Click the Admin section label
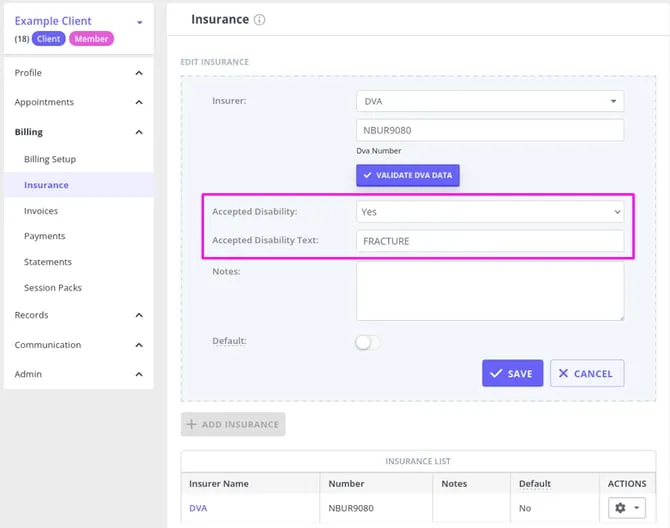The height and width of the screenshot is (528, 670). click(x=28, y=374)
